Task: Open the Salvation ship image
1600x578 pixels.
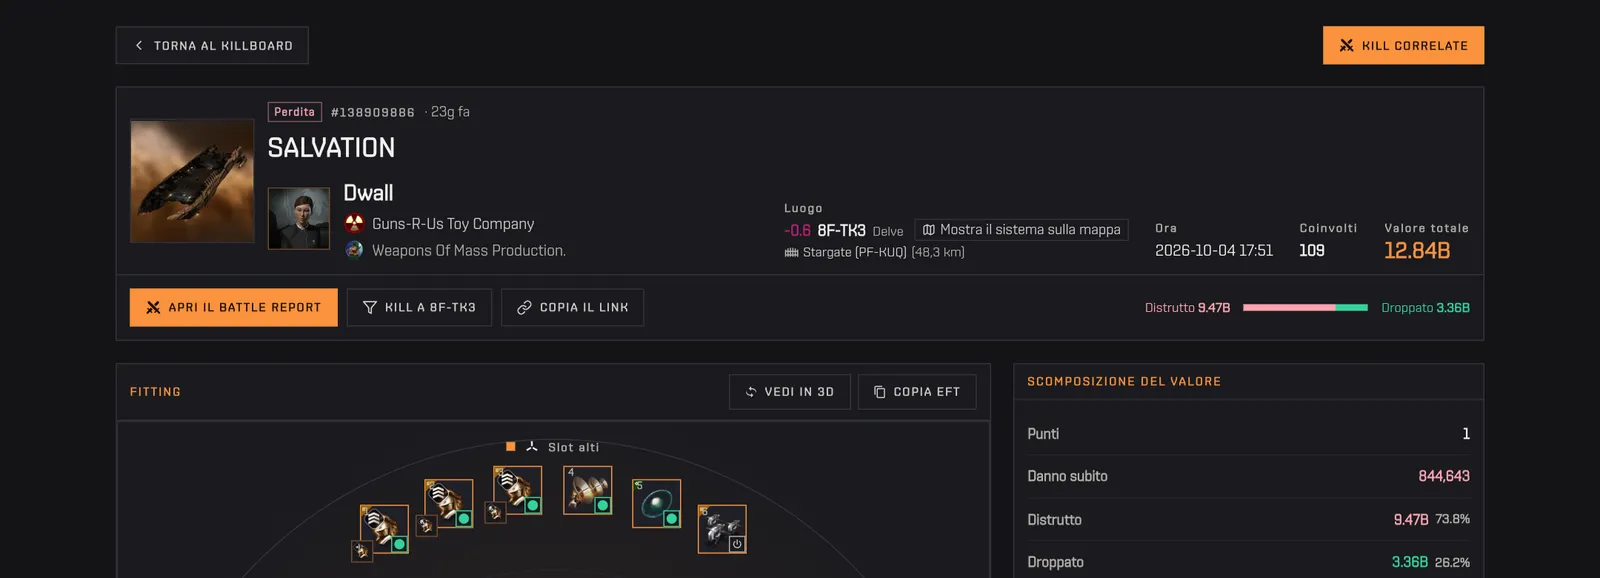Action: 192,181
